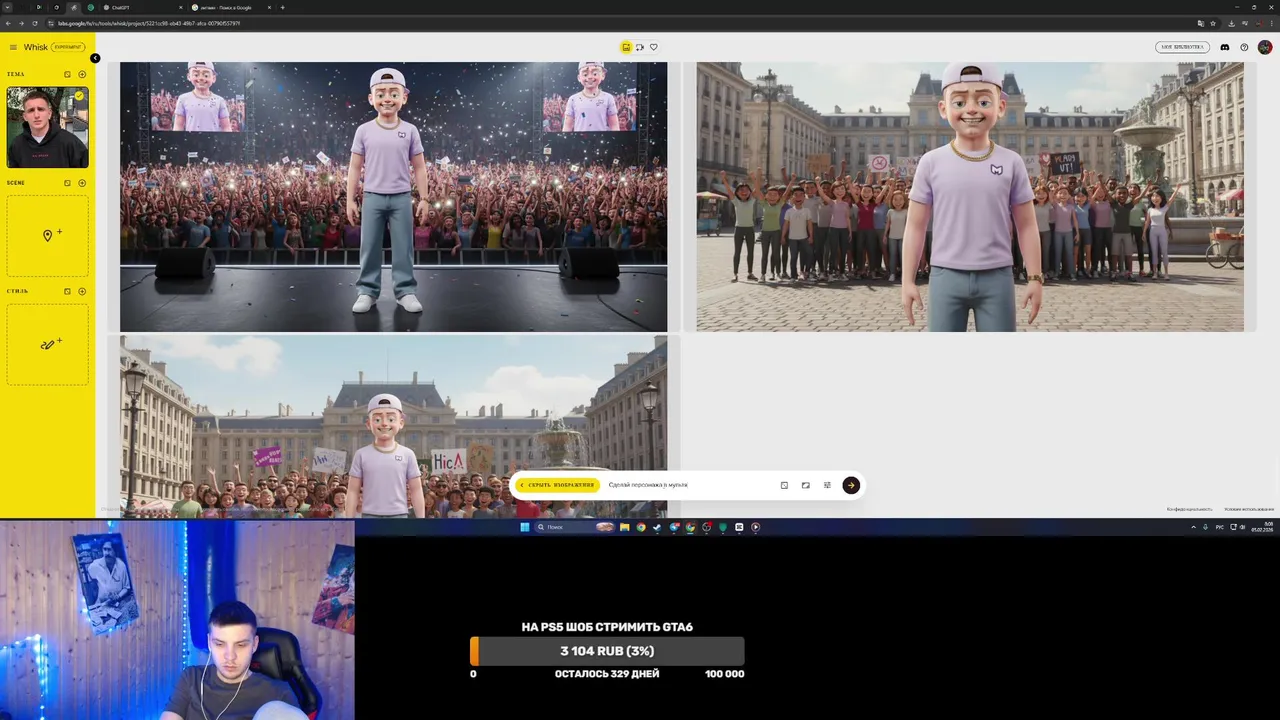Open a new browser tab
This screenshot has width=1280, height=720.
click(282, 7)
